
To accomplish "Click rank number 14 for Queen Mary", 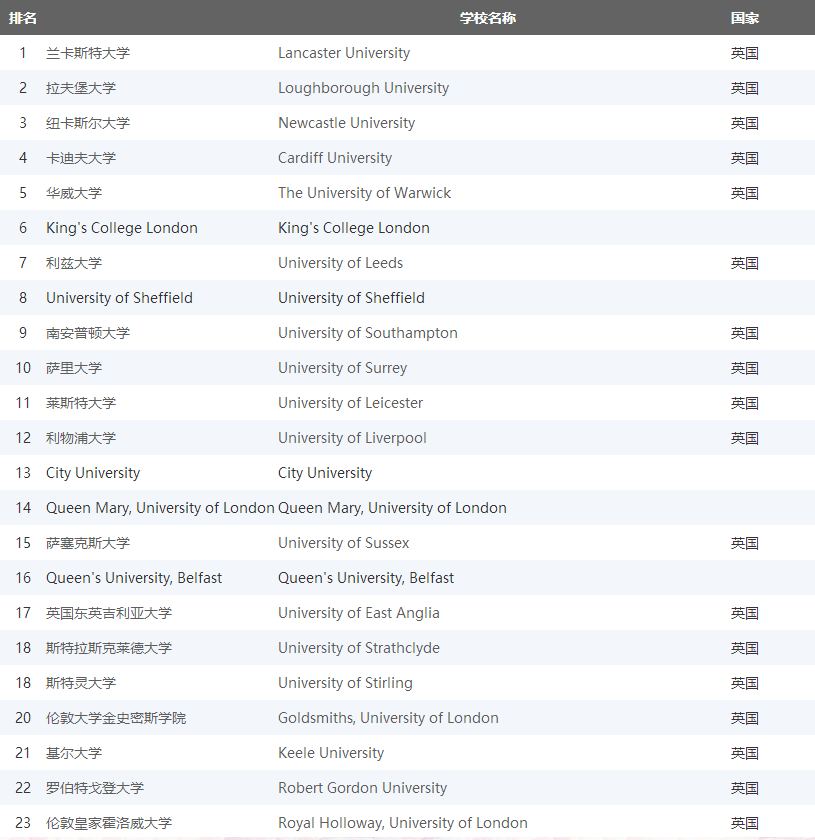I will point(23,508).
